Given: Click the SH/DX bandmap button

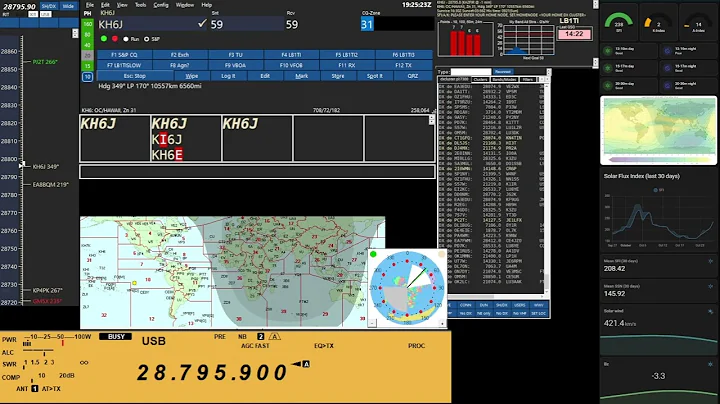Looking at the screenshot, I should coord(49,6).
